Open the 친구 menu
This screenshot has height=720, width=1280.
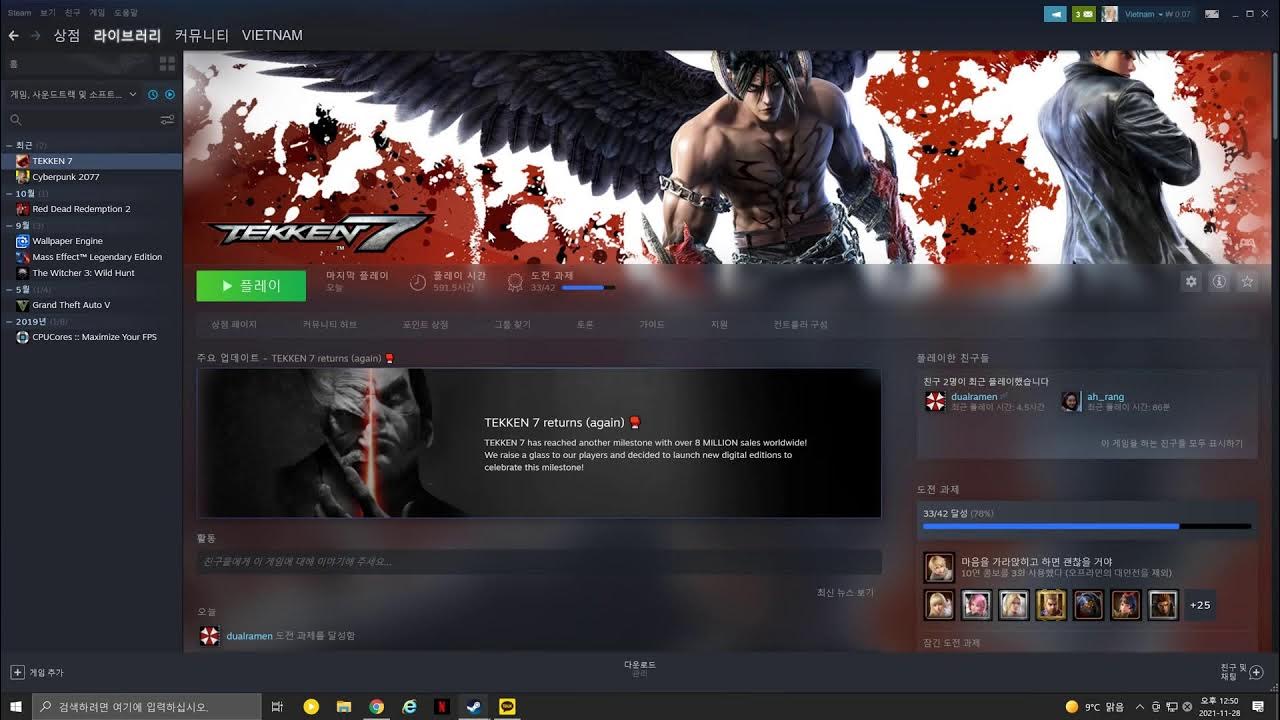pos(72,12)
